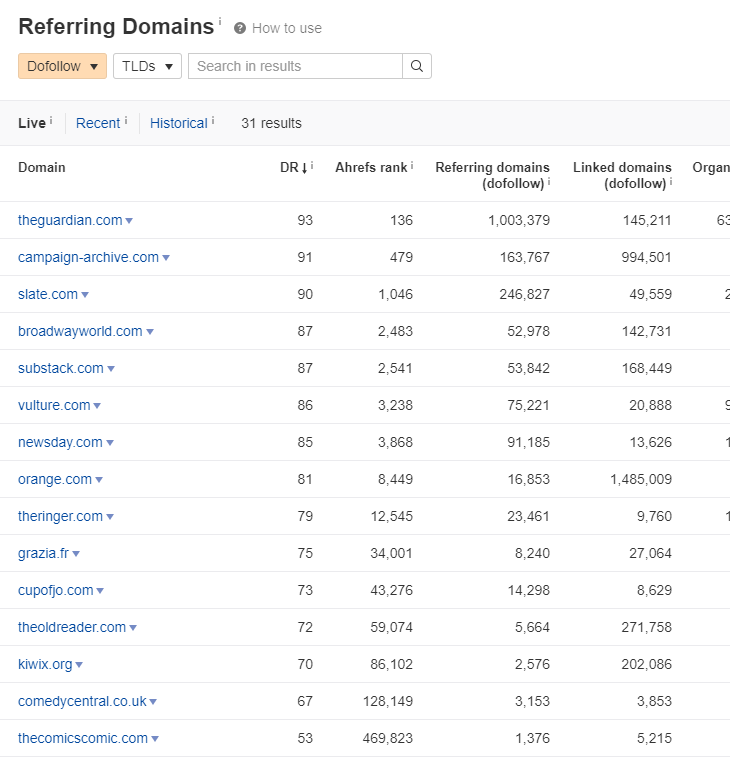
Task: Open grazia.fr domain link
Action: click(44, 553)
